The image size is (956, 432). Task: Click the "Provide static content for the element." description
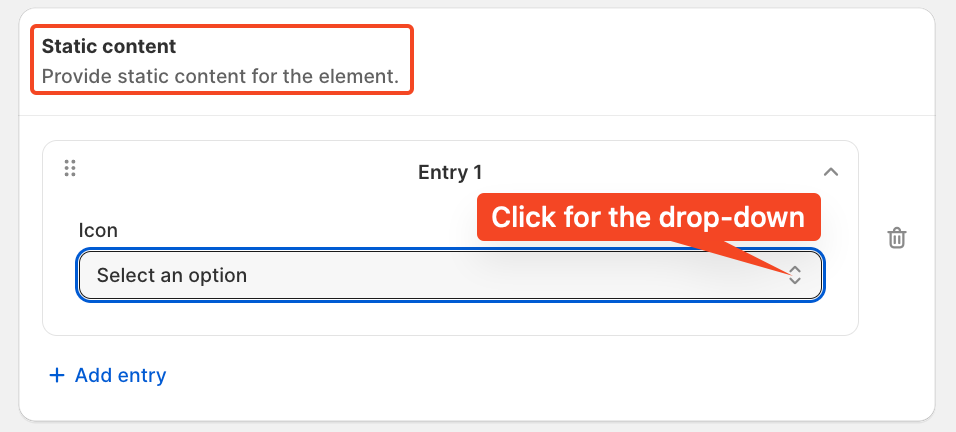(x=220, y=77)
